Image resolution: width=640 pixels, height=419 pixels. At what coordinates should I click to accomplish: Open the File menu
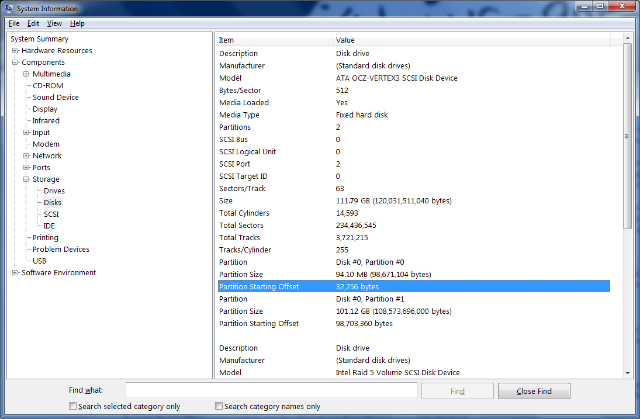[x=14, y=24]
